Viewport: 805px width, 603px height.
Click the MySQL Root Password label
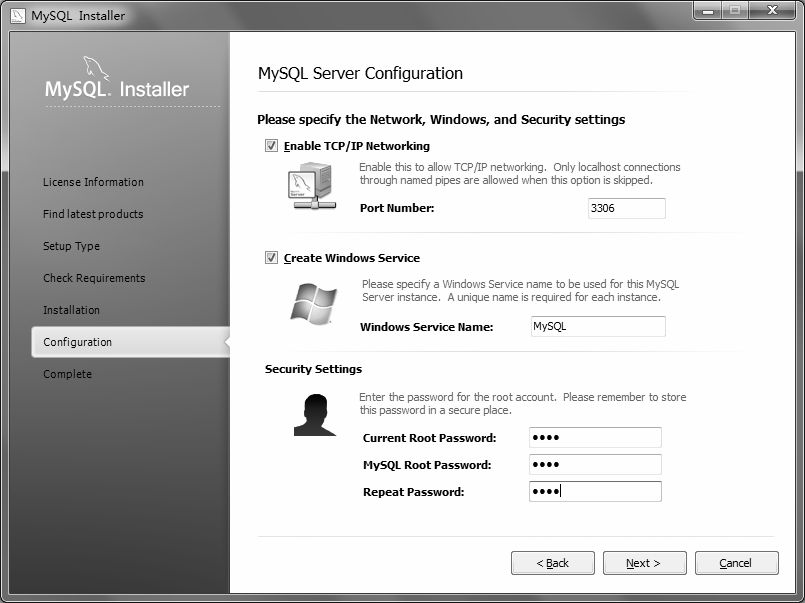(x=427, y=465)
